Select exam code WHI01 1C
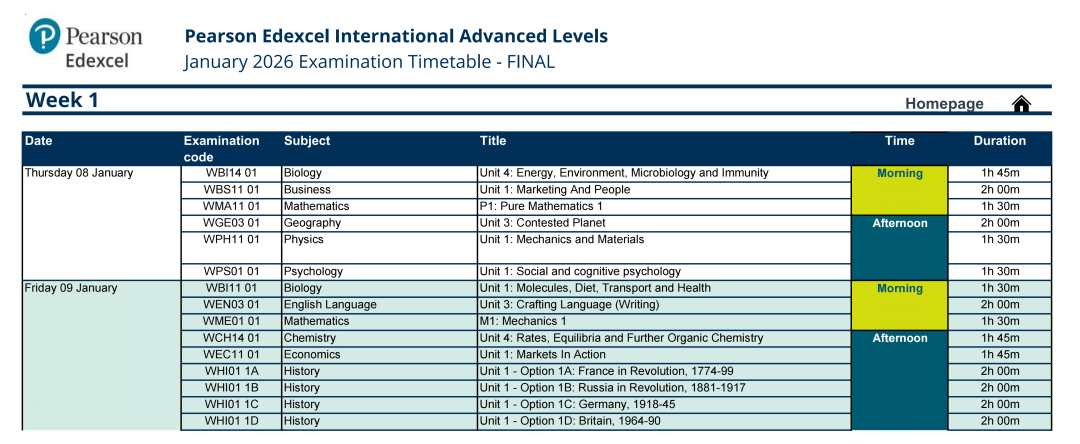Image resolution: width=1080 pixels, height=444 pixels. tap(231, 404)
